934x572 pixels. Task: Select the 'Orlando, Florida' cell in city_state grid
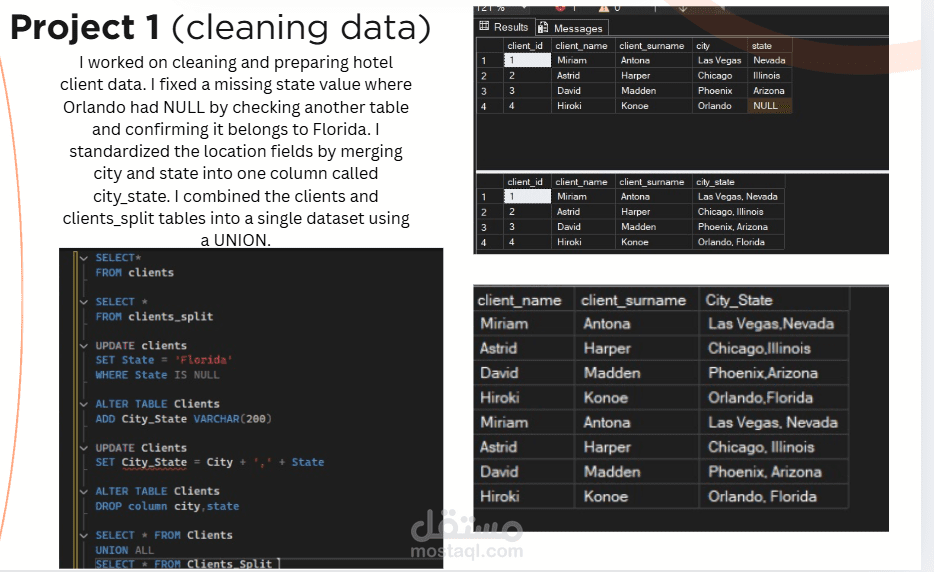(x=738, y=242)
